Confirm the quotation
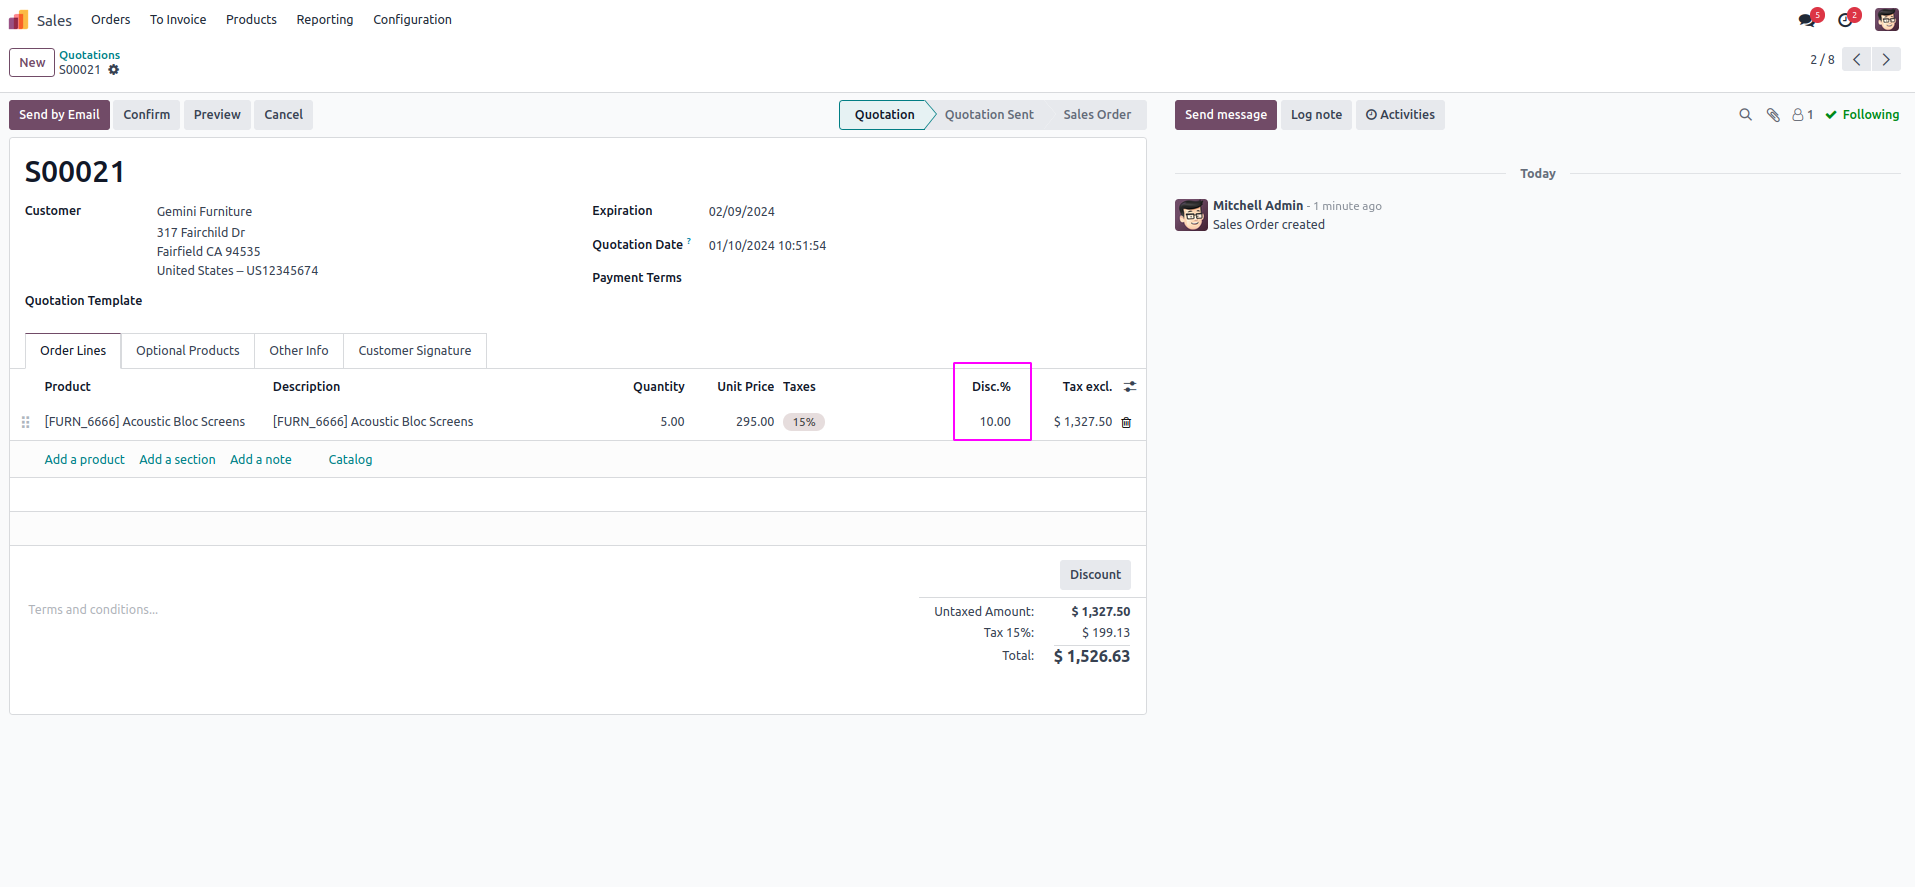 [x=147, y=115]
